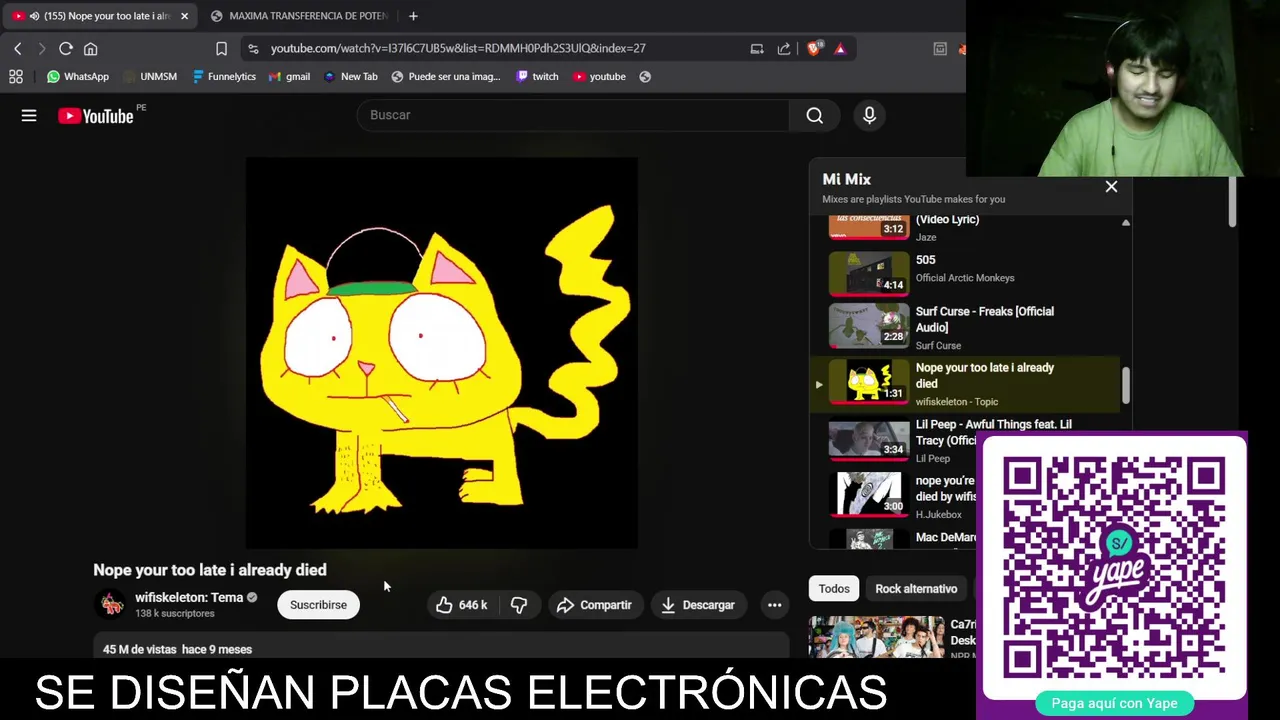Click the browser share icon in address bar

pos(784,48)
